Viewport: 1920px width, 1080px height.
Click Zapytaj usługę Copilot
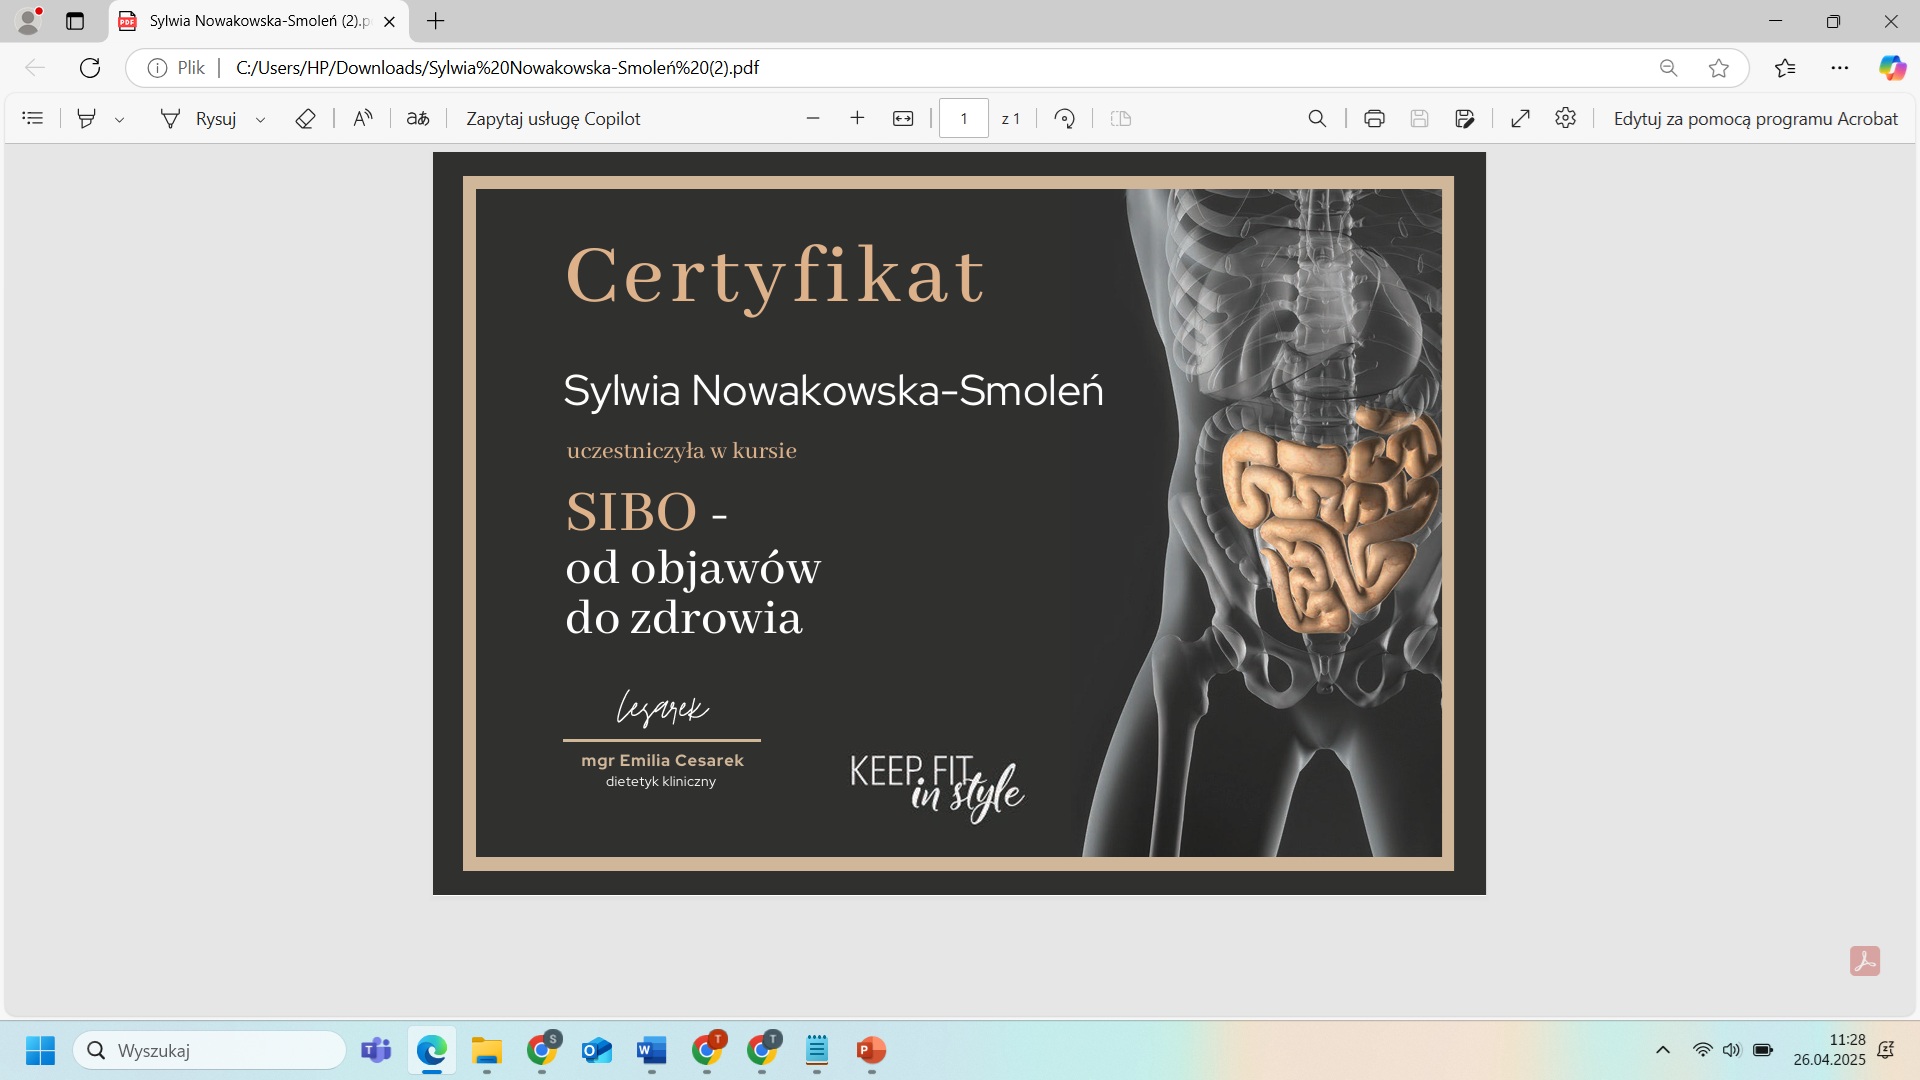[553, 118]
